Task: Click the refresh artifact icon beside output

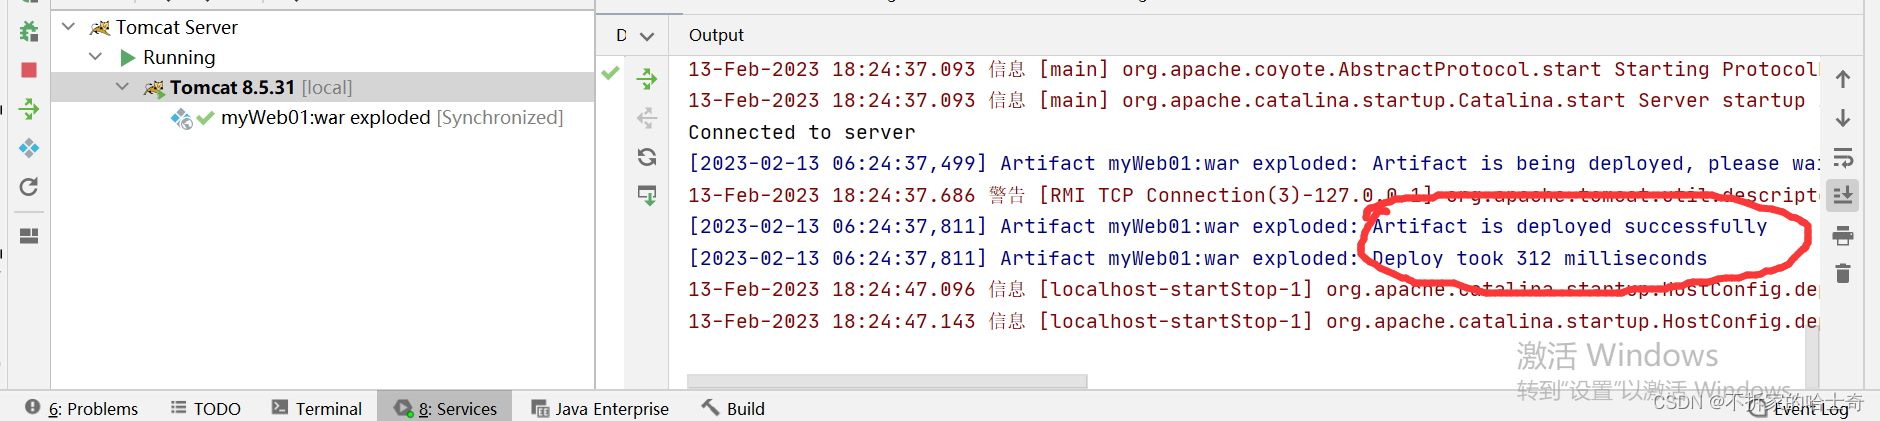Action: tap(647, 157)
